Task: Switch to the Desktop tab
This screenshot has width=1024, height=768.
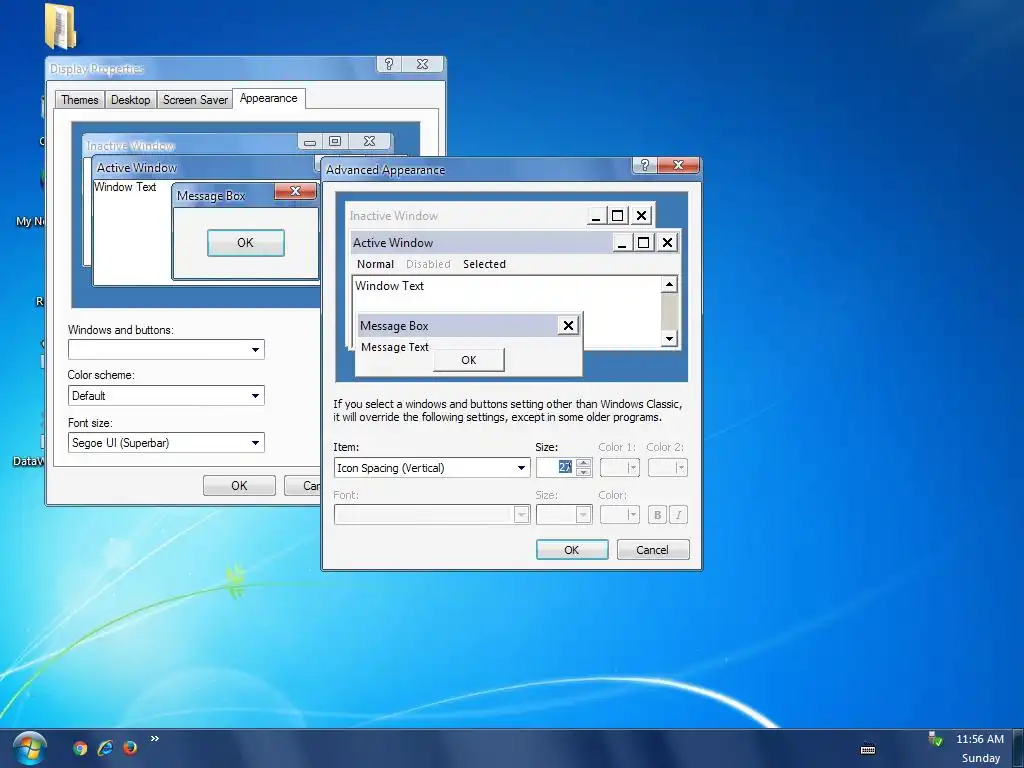Action: (131, 100)
